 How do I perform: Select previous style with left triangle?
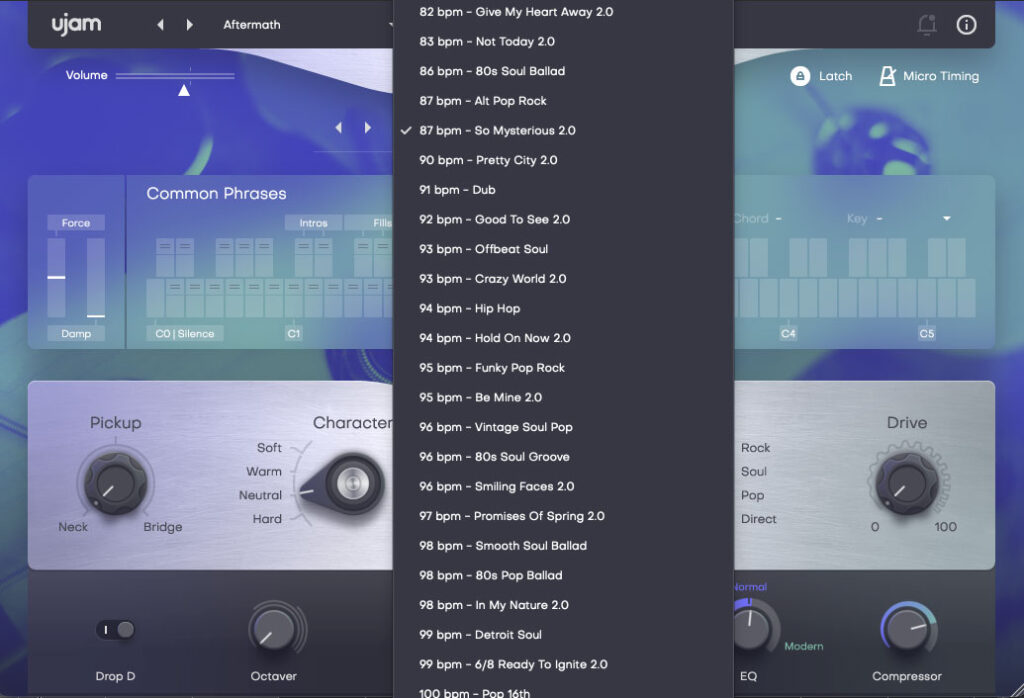(338, 128)
